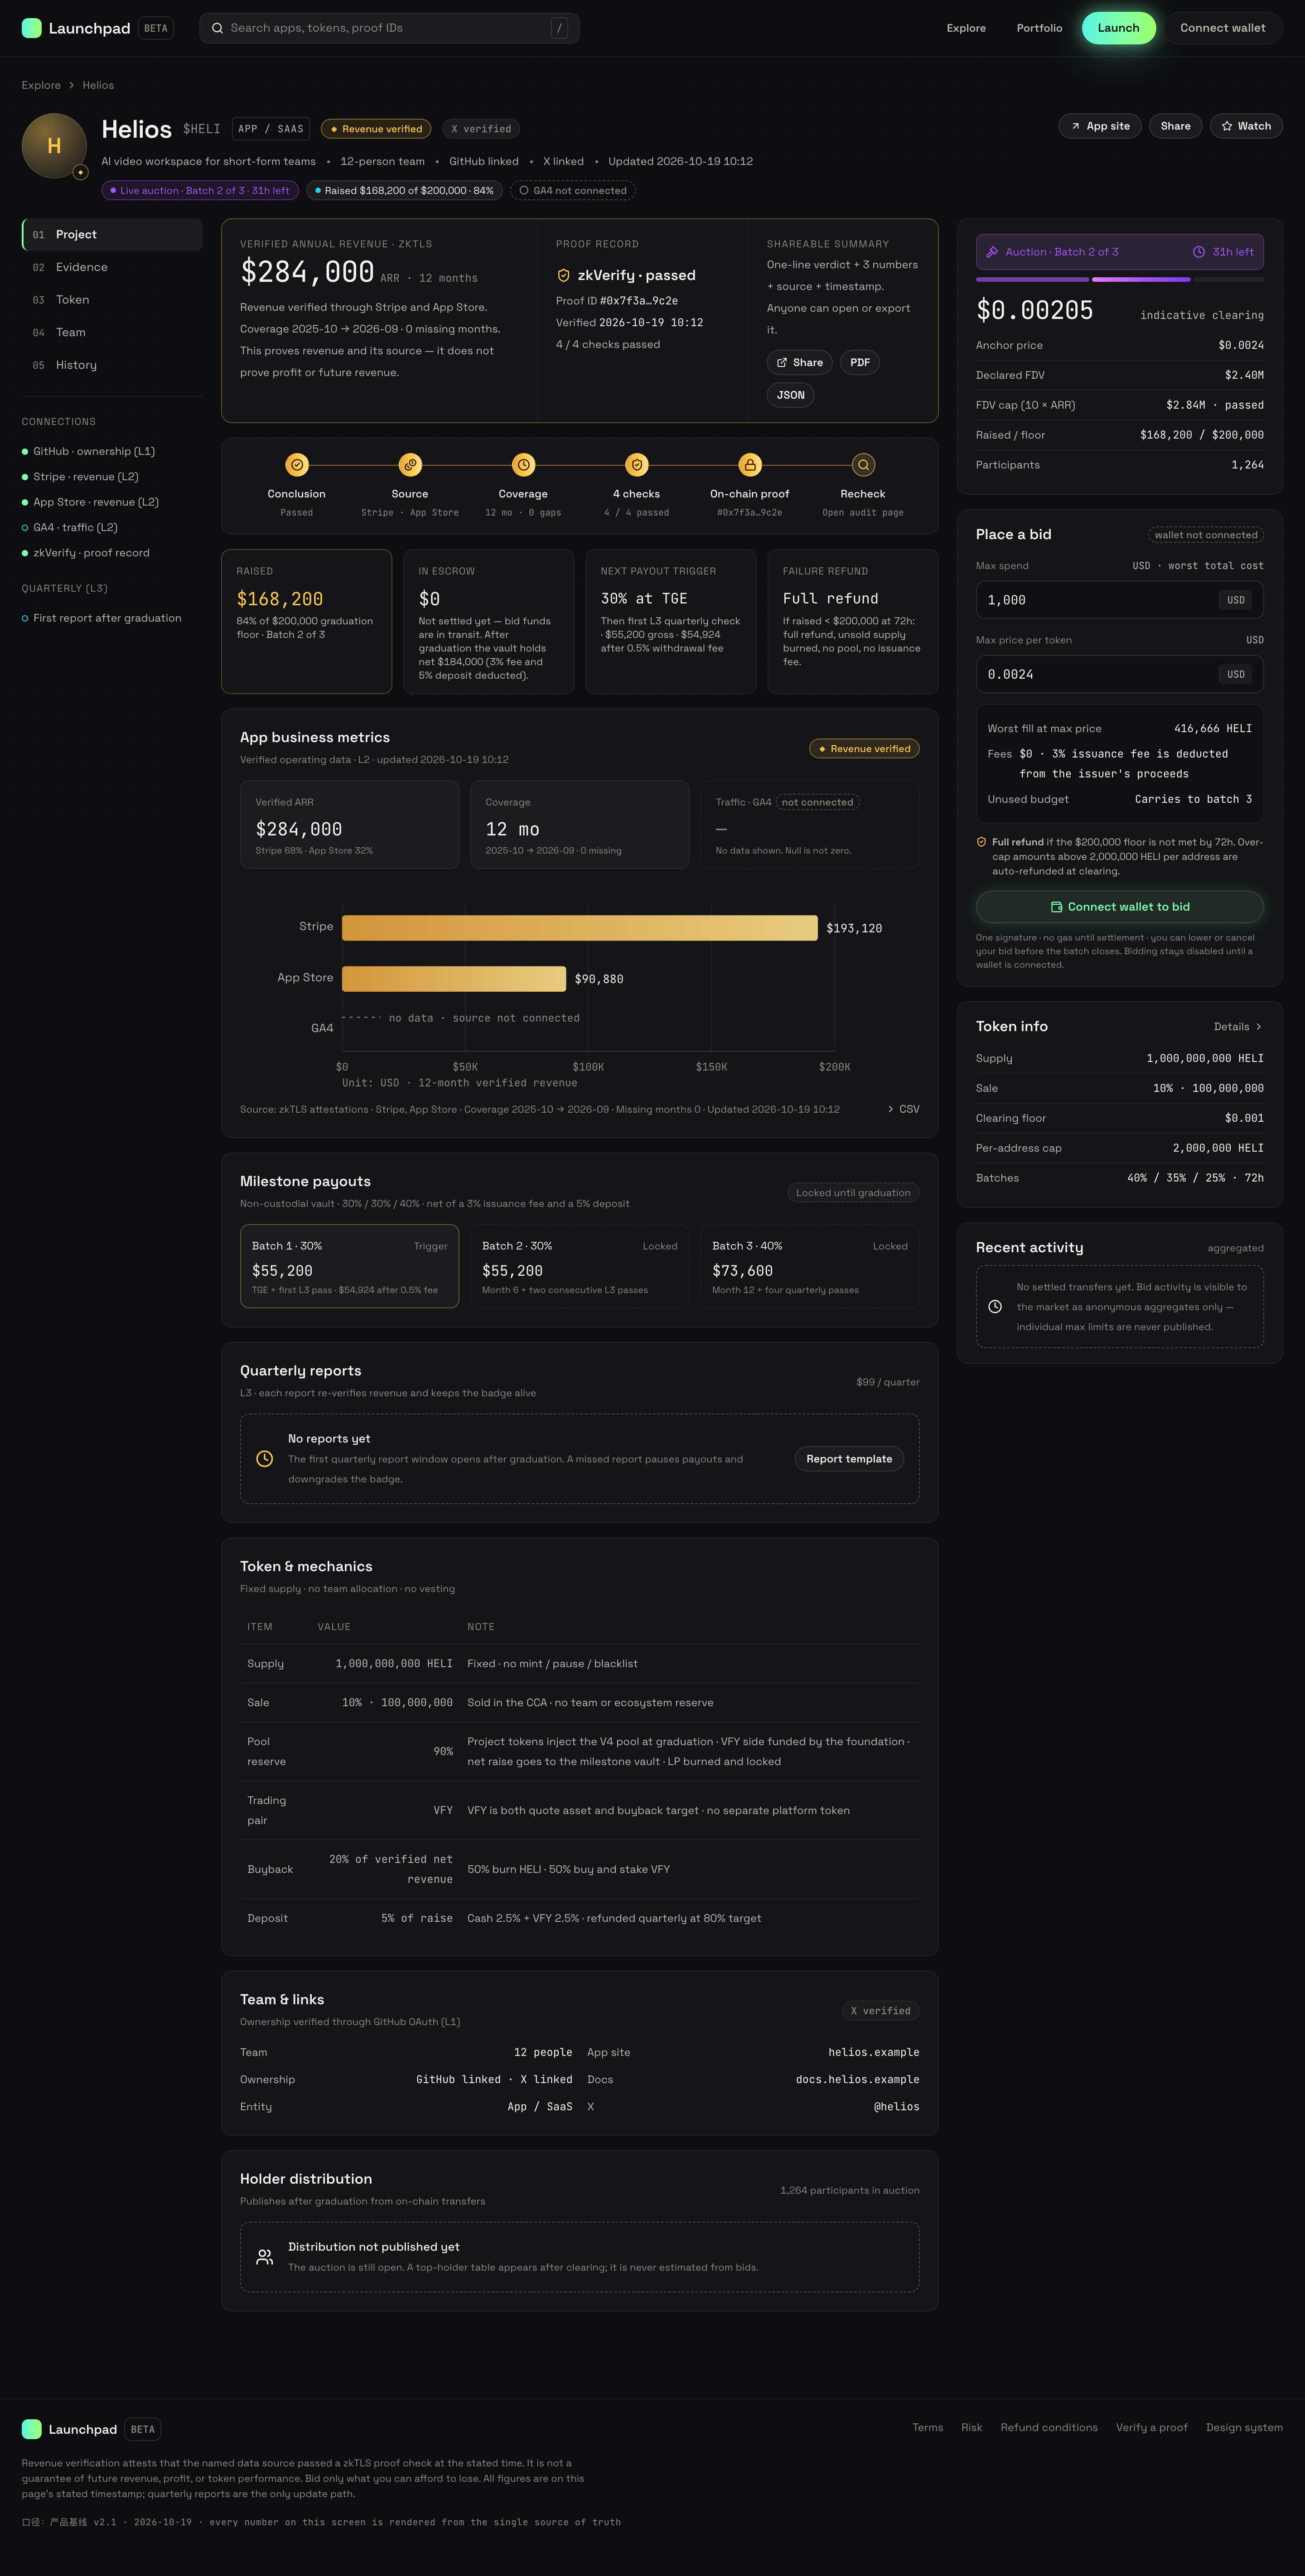Click the auction batch progress bar
Viewport: 1305px width, 2576px height.
click(x=1119, y=279)
